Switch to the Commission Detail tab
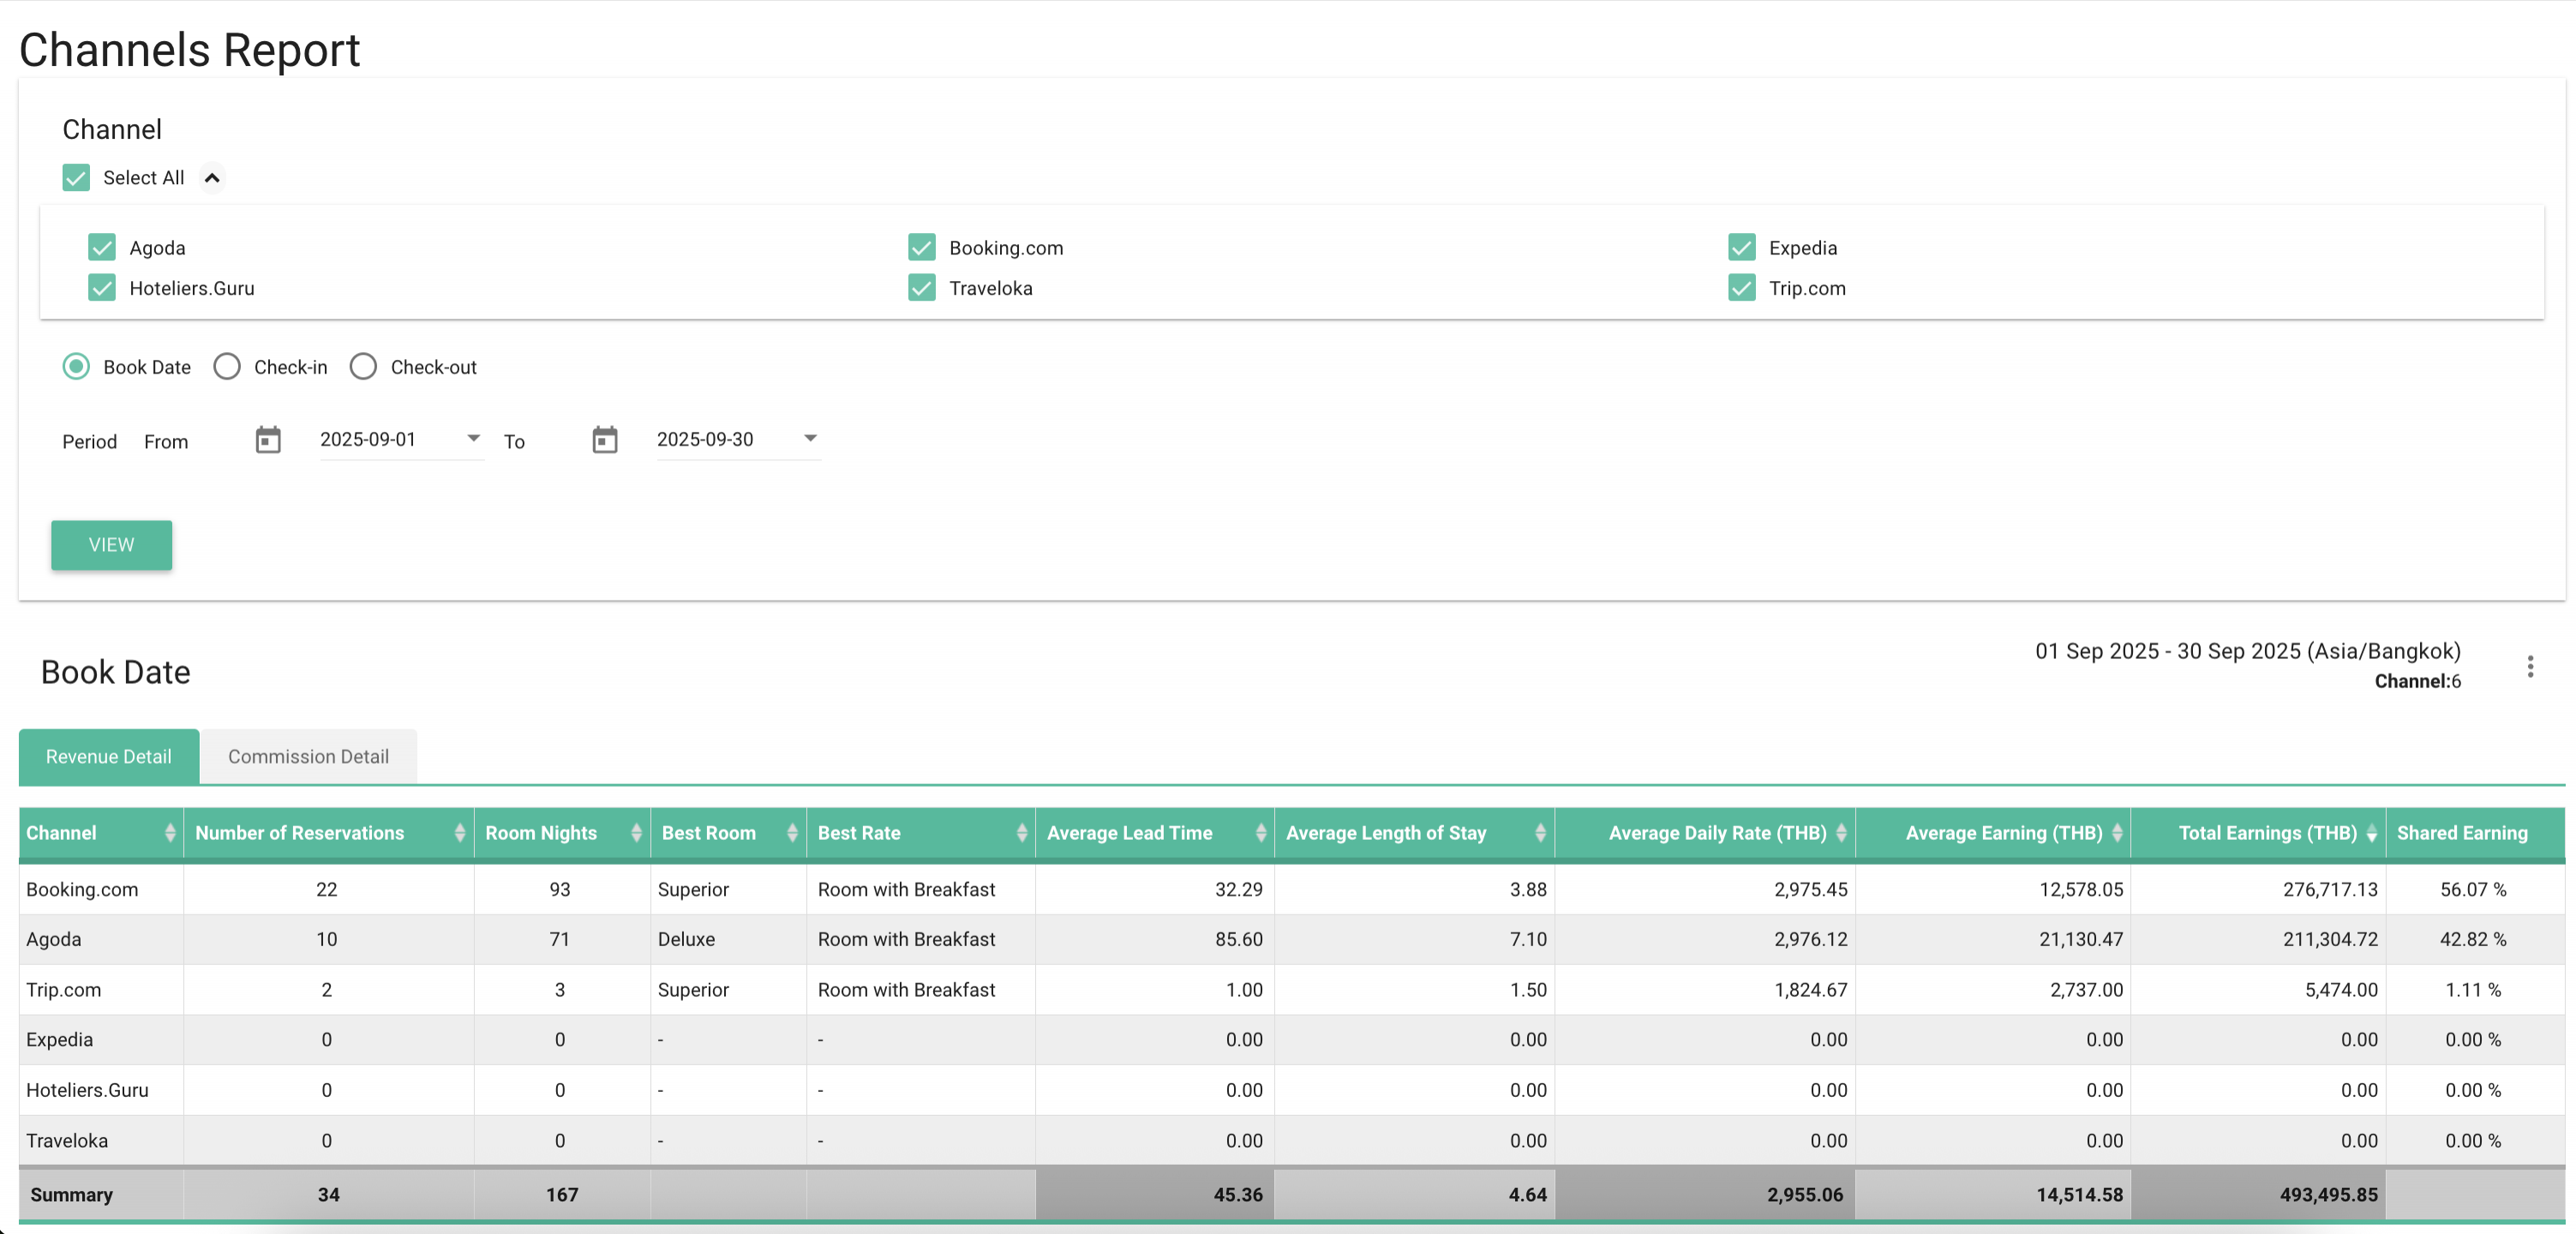This screenshot has width=2576, height=1234. (308, 757)
